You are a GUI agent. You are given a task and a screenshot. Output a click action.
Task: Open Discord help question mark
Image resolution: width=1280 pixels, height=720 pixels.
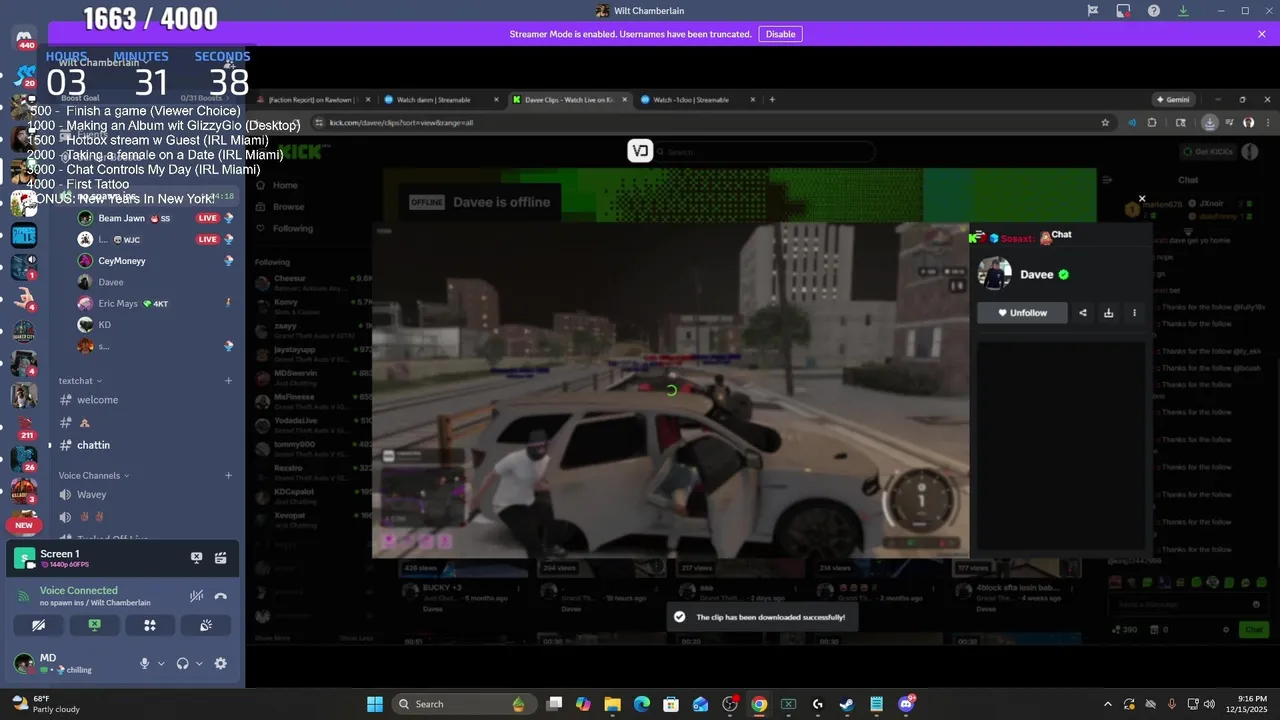click(x=1154, y=11)
